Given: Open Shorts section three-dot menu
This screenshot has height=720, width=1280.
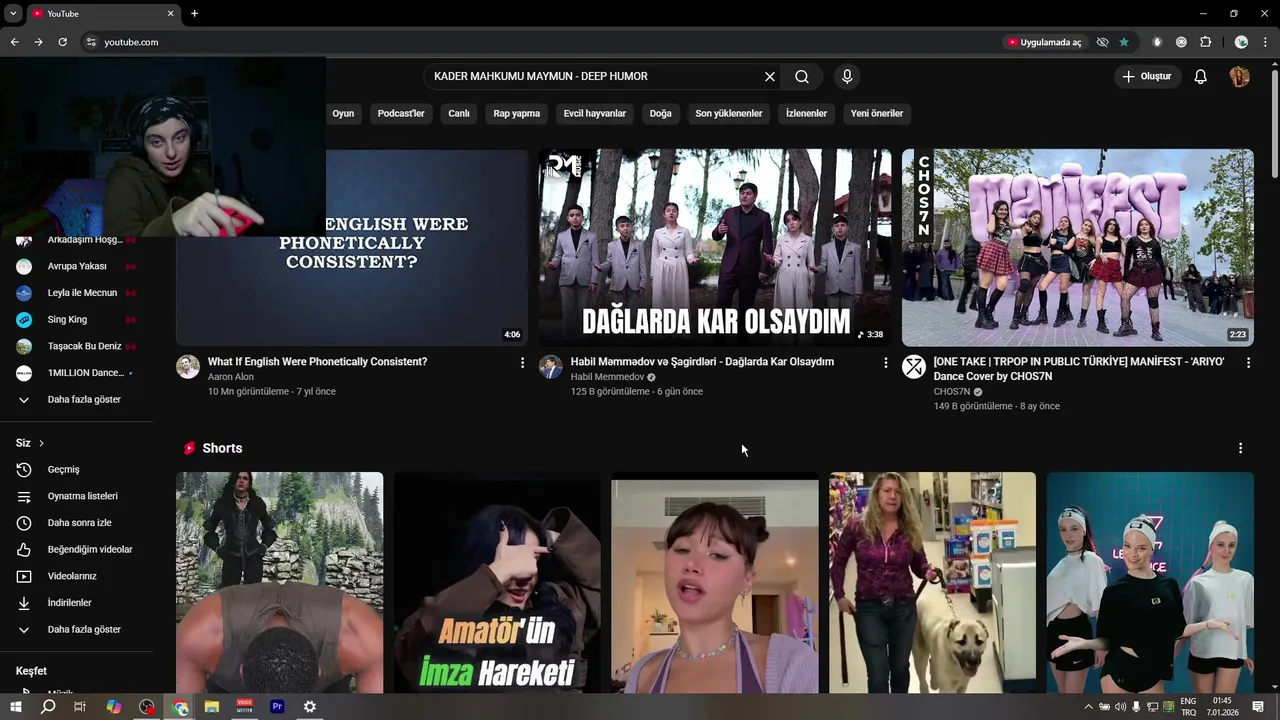Looking at the screenshot, I should [1240, 449].
